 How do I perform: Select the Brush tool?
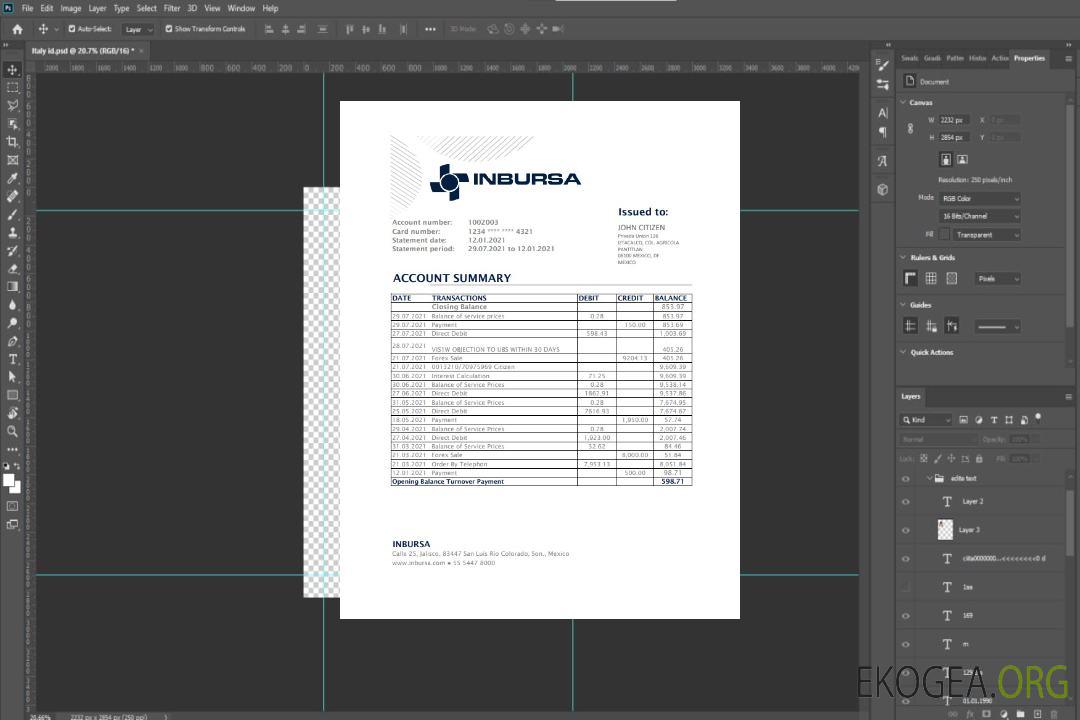point(12,214)
